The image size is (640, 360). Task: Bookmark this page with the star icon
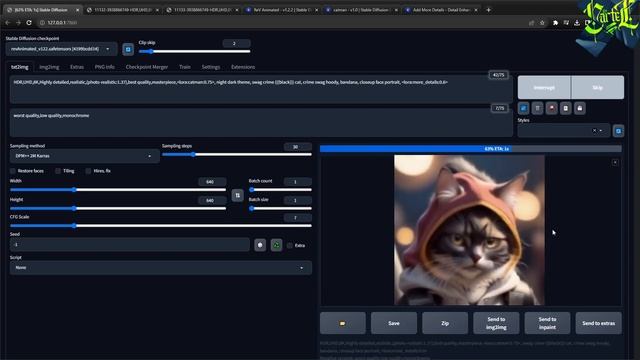[x=542, y=23]
